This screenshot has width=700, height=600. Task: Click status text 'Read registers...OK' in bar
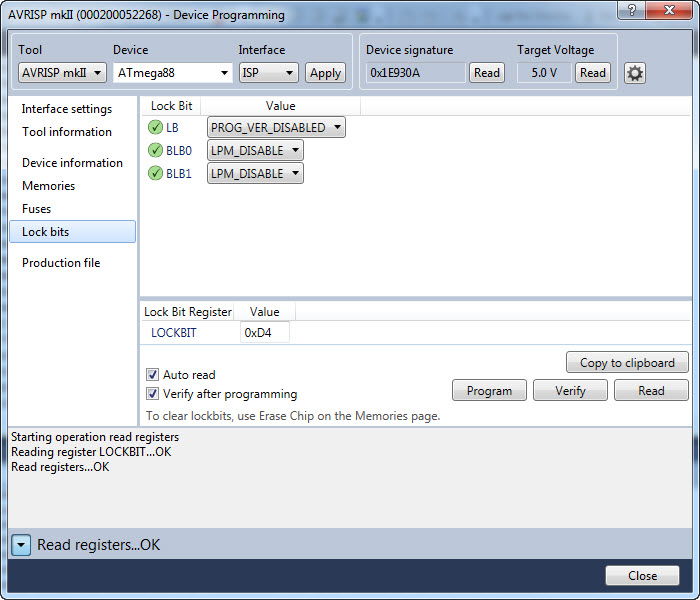click(99, 545)
